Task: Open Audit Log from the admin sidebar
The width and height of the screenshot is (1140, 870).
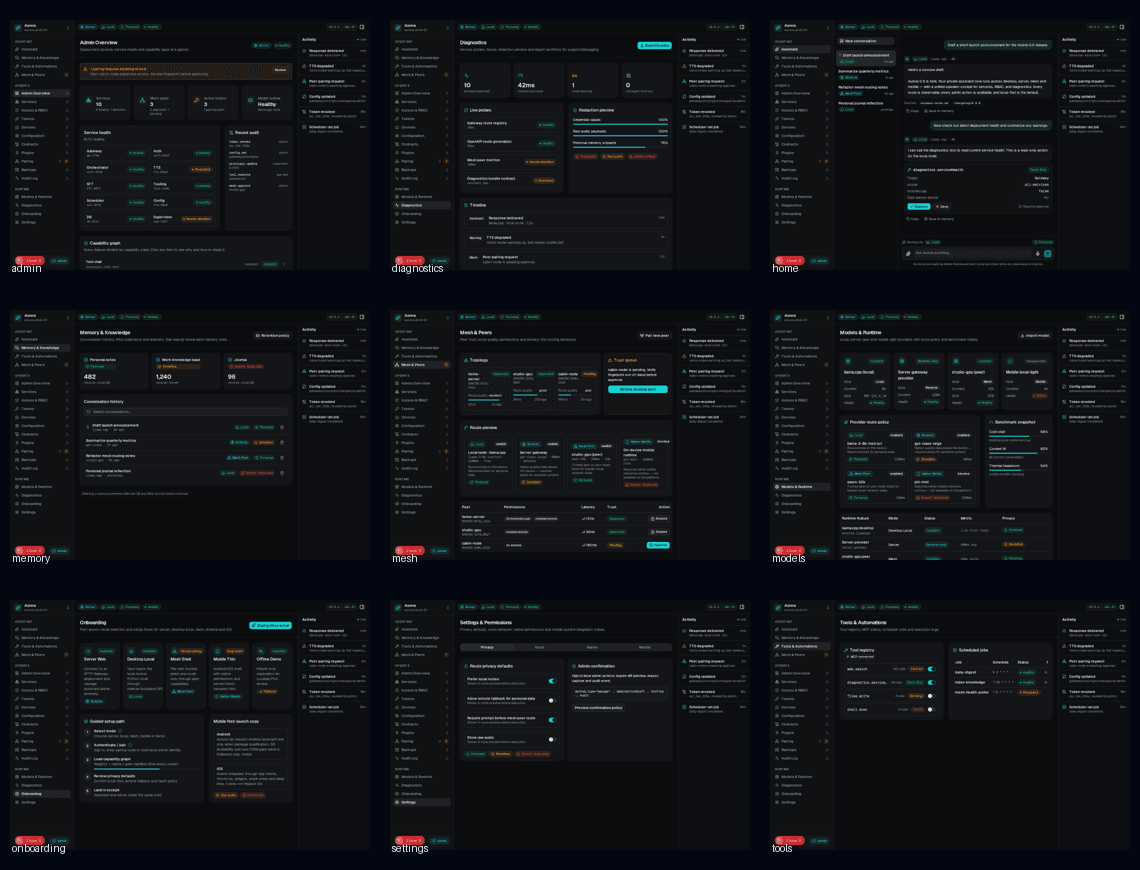Action: (42, 178)
